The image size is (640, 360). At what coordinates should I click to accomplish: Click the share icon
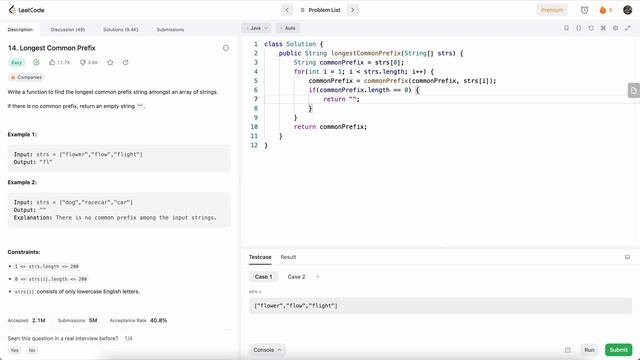pyautogui.click(x=125, y=62)
